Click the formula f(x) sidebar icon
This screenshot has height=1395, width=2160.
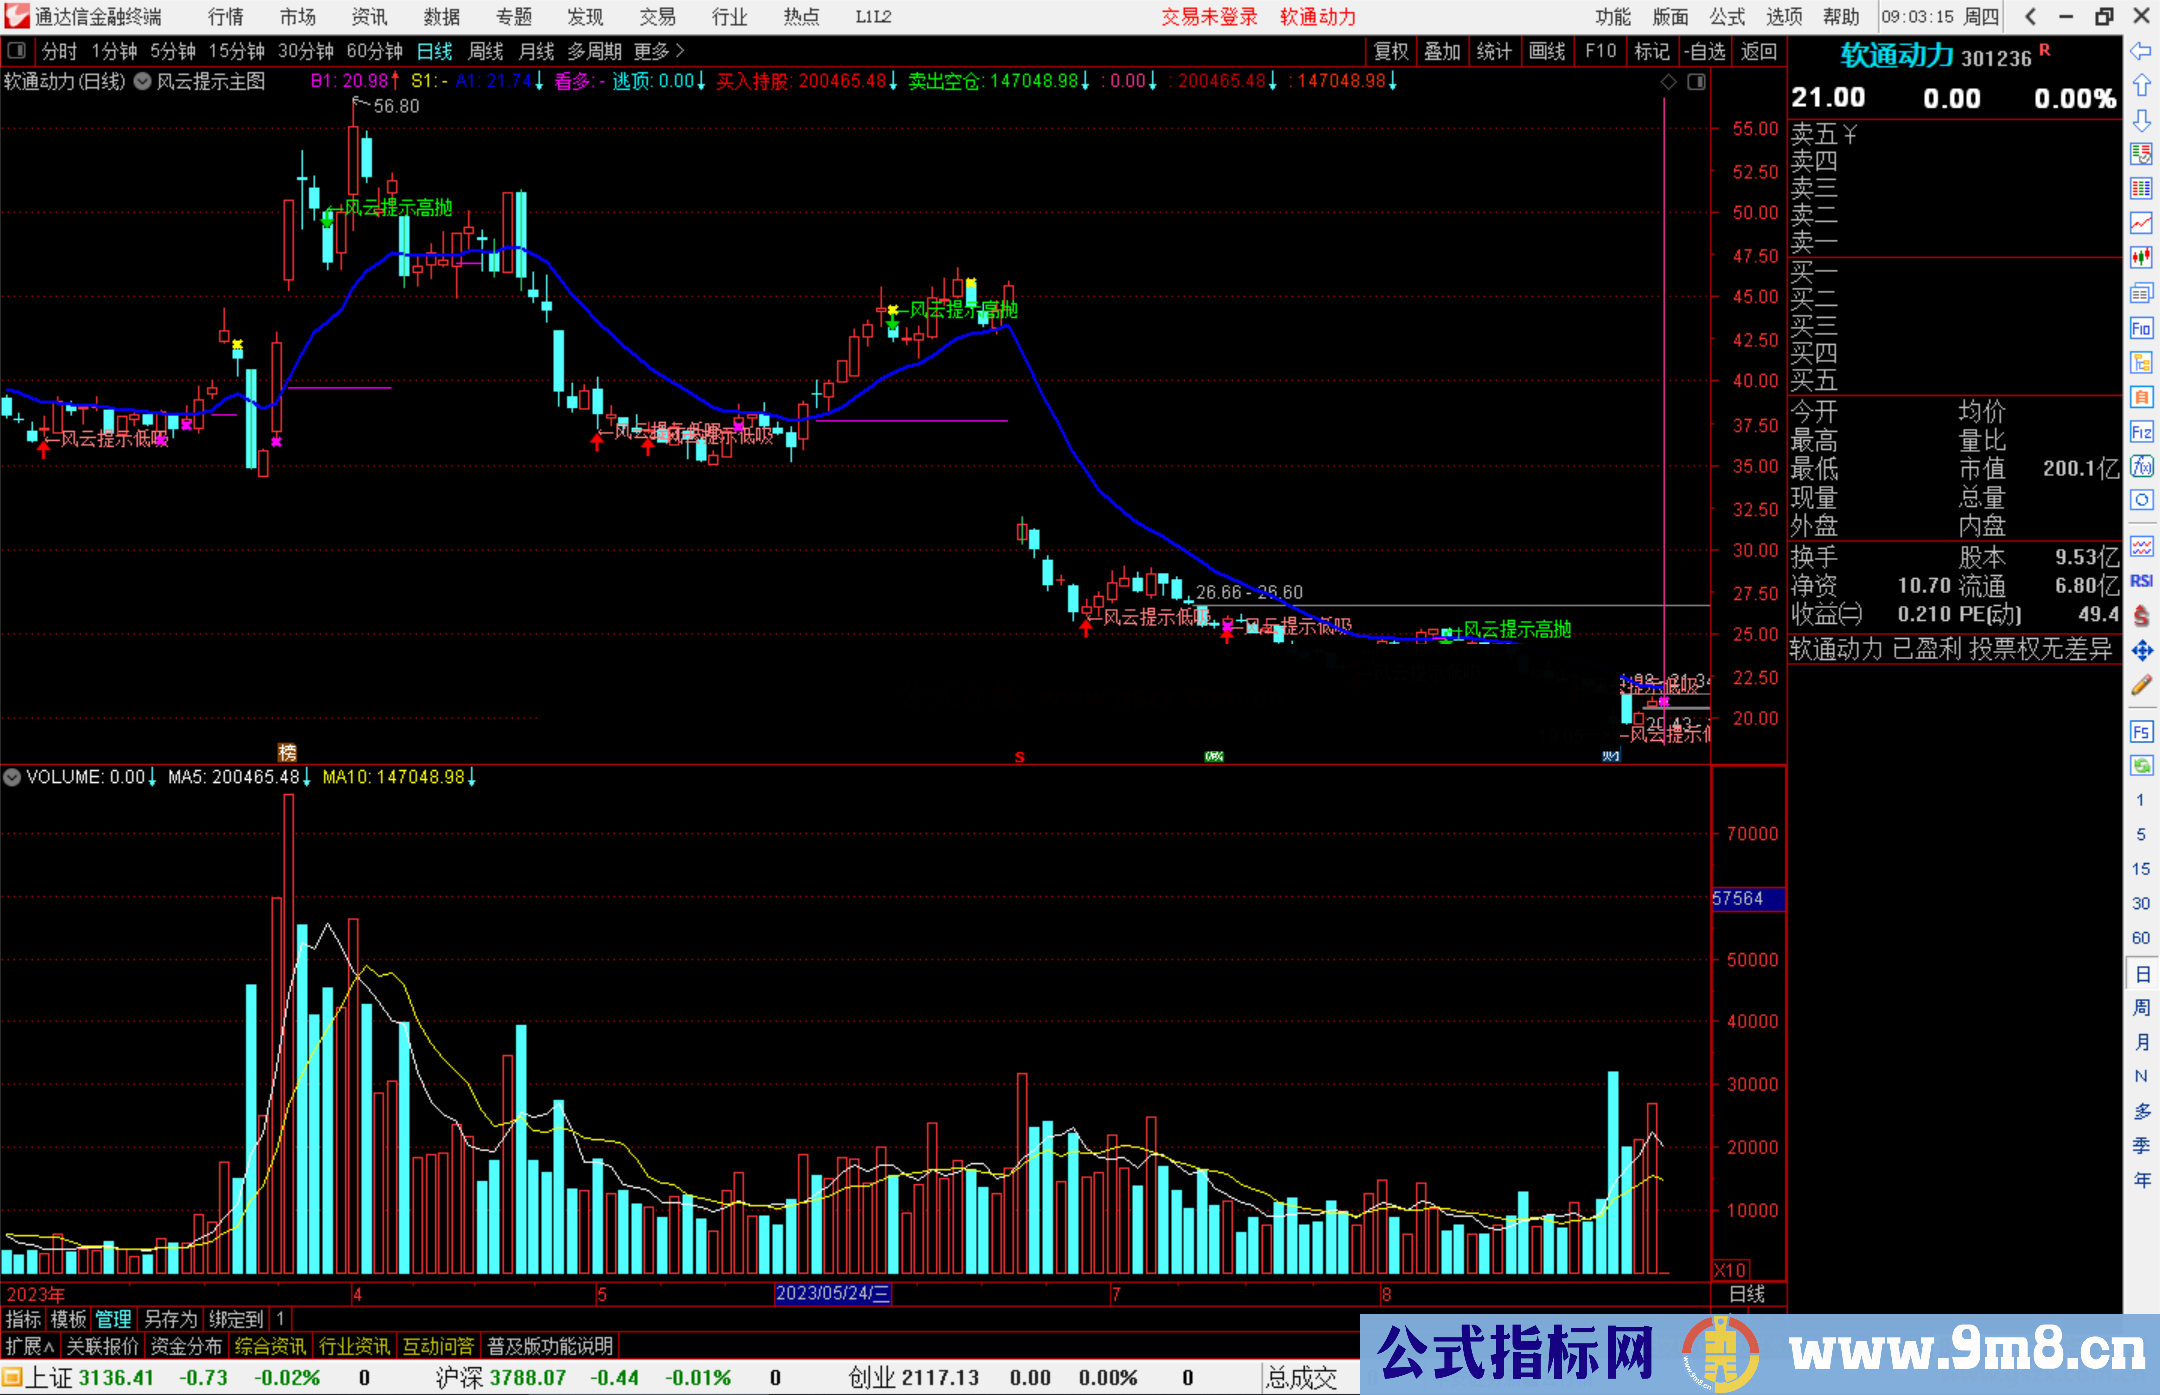coord(2141,467)
